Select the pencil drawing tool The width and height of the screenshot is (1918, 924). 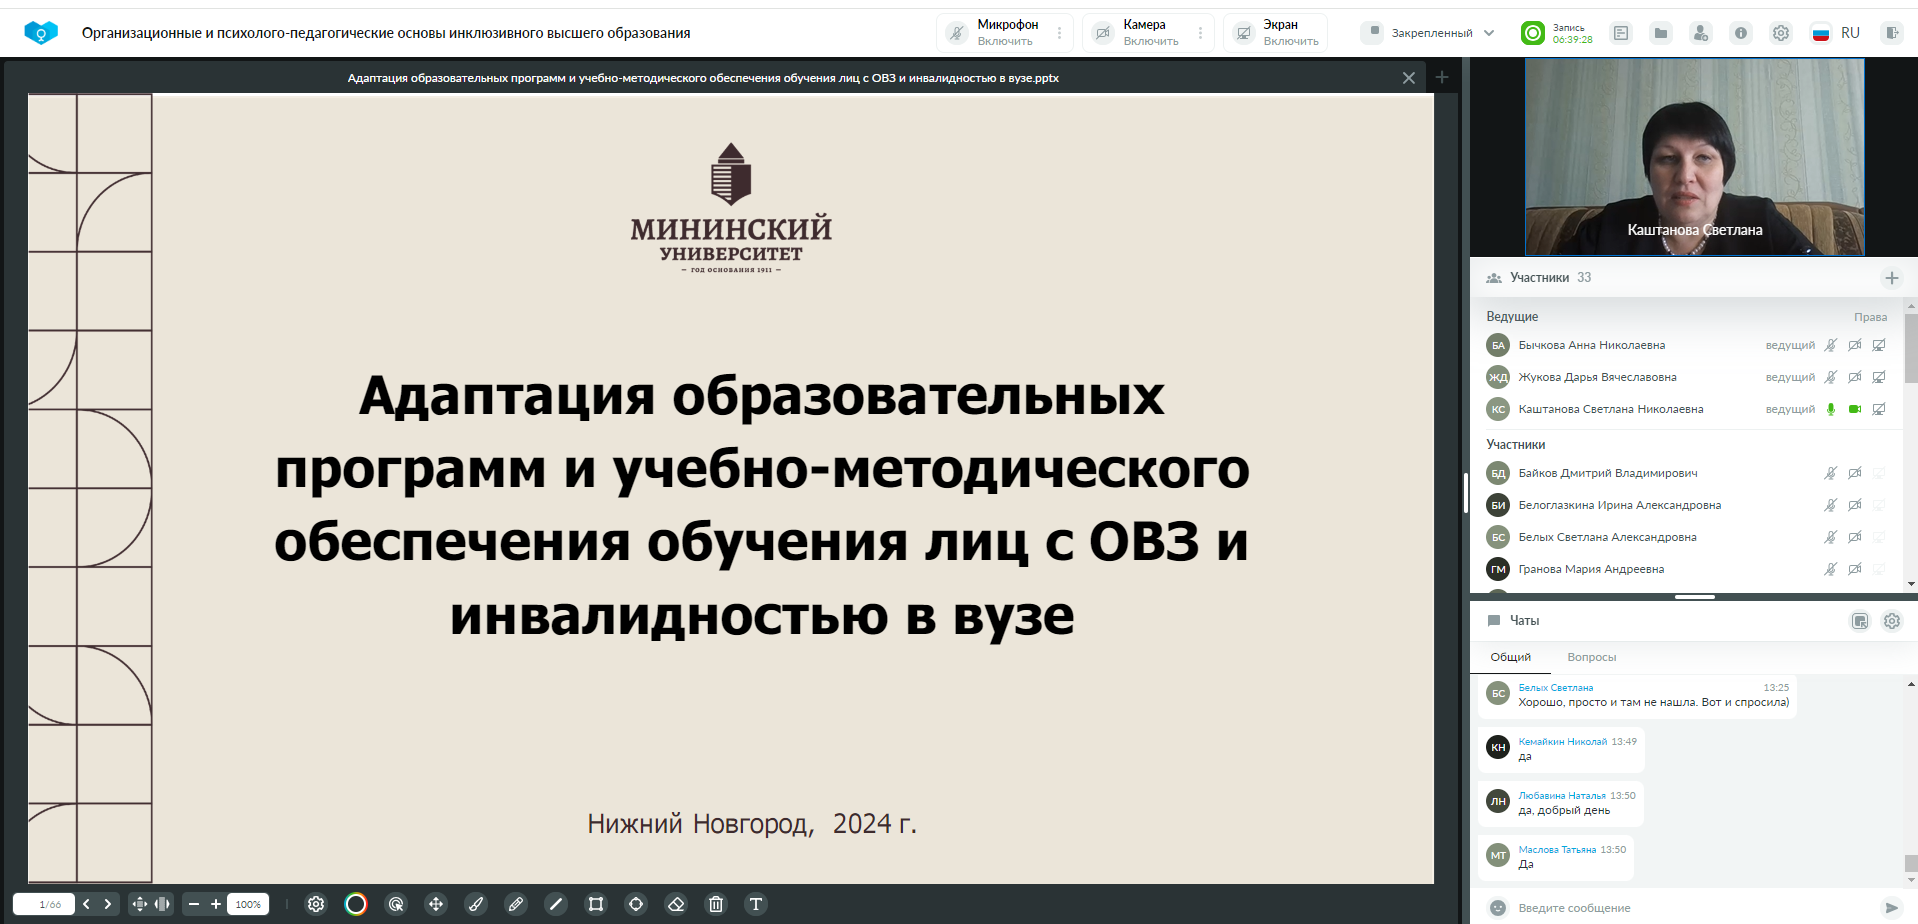pyautogui.click(x=516, y=904)
